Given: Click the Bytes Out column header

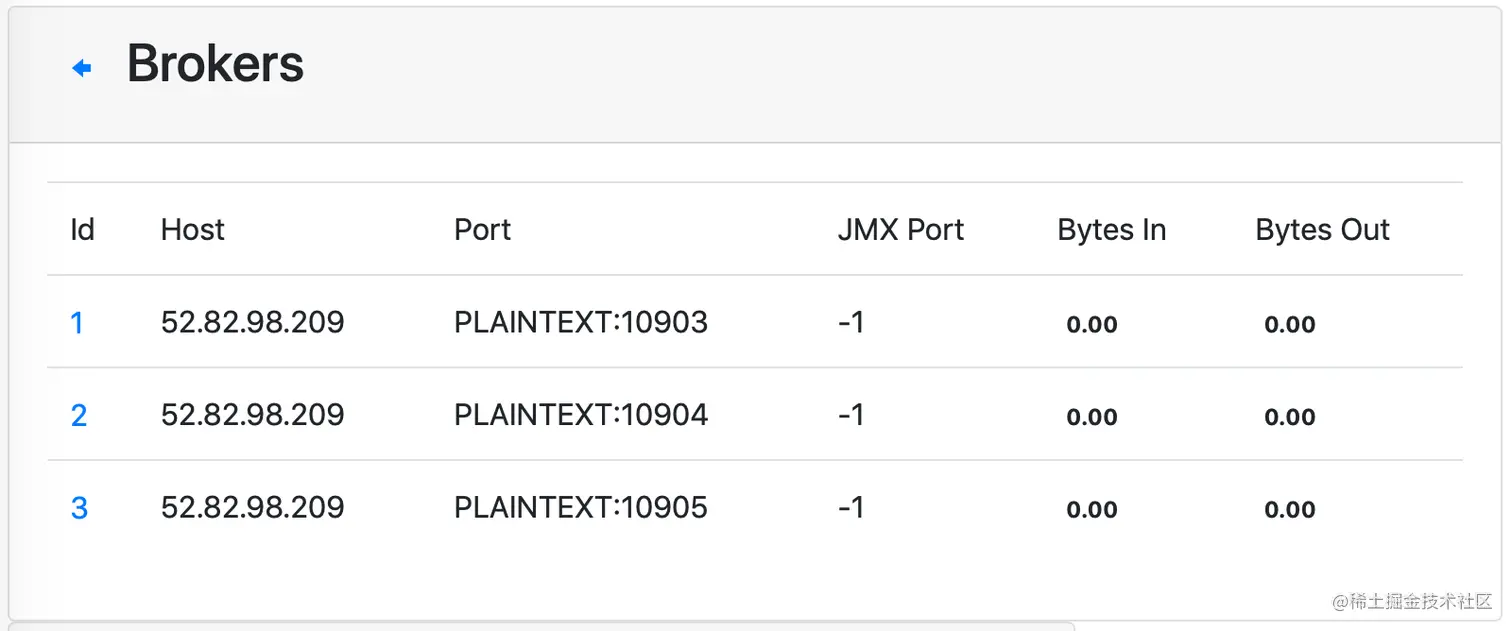Looking at the screenshot, I should pyautogui.click(x=1322, y=230).
